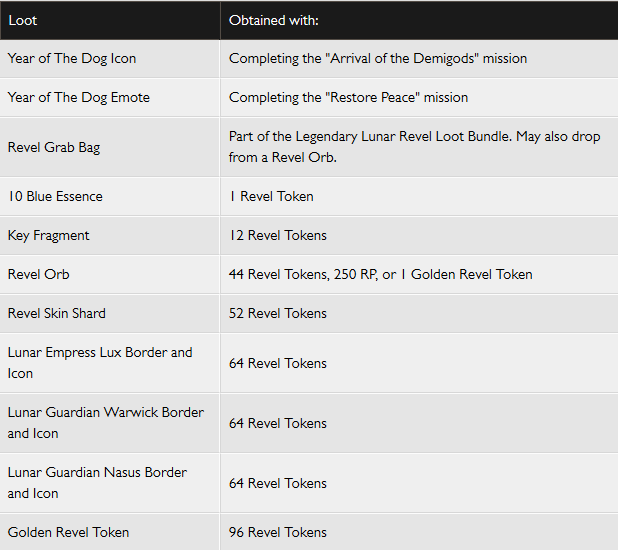Screen dimensions: 618x551
Task: Select the "10 Blue Essence" cell
Action: 55,196
